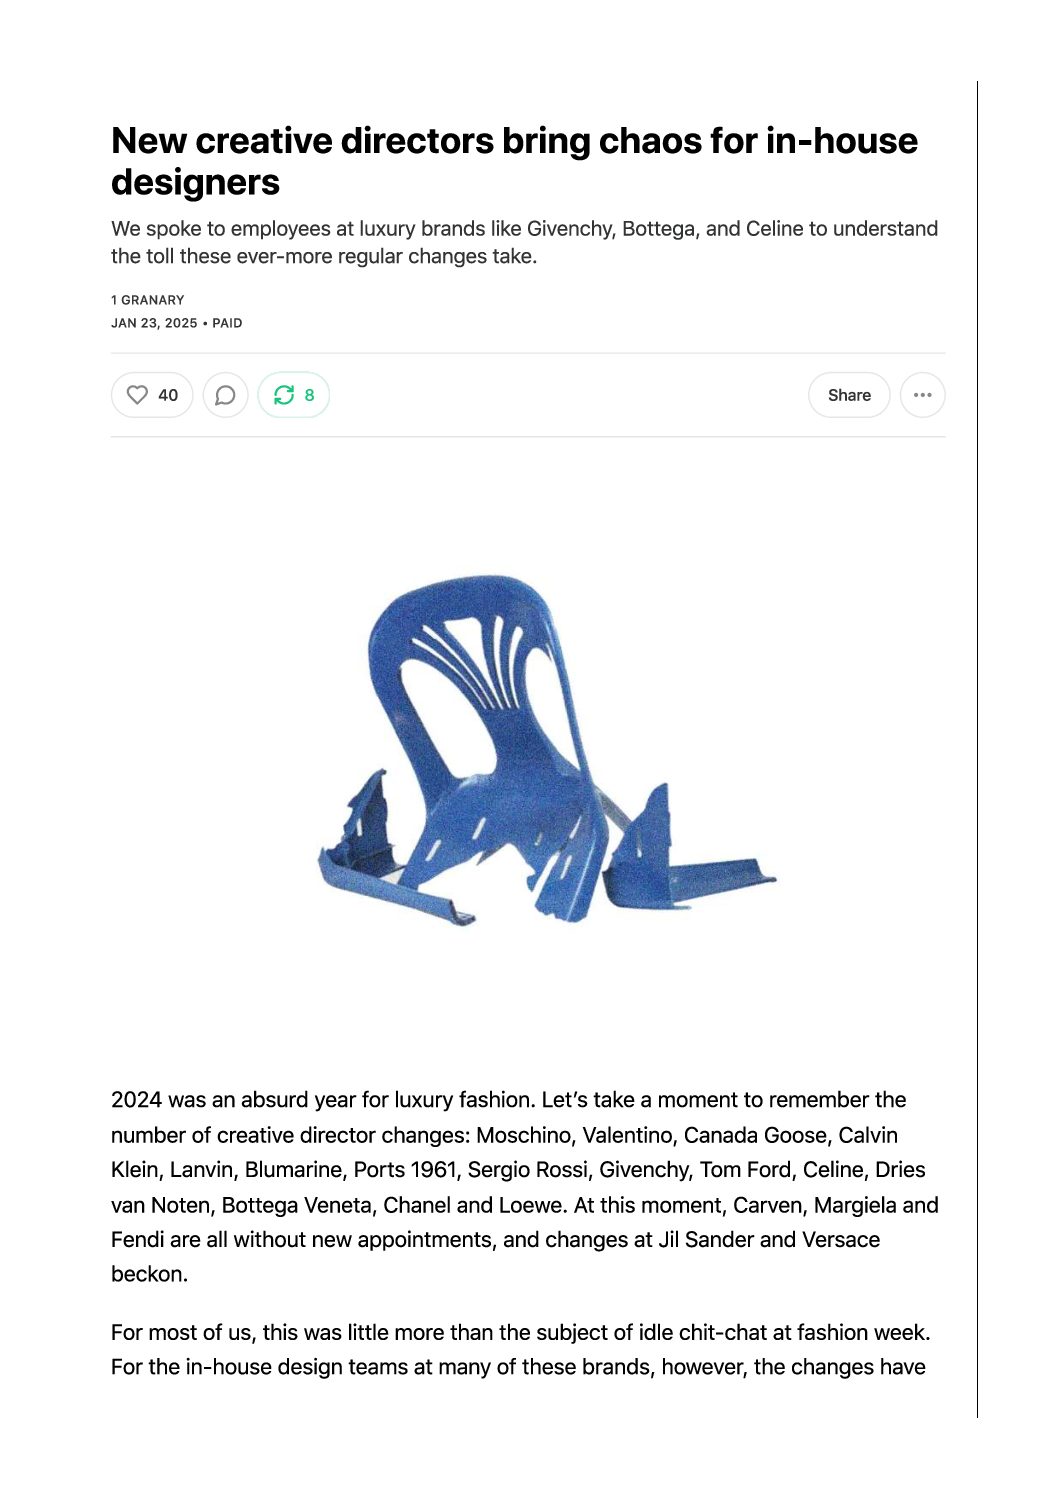Click the green restack count 8

coord(309,395)
